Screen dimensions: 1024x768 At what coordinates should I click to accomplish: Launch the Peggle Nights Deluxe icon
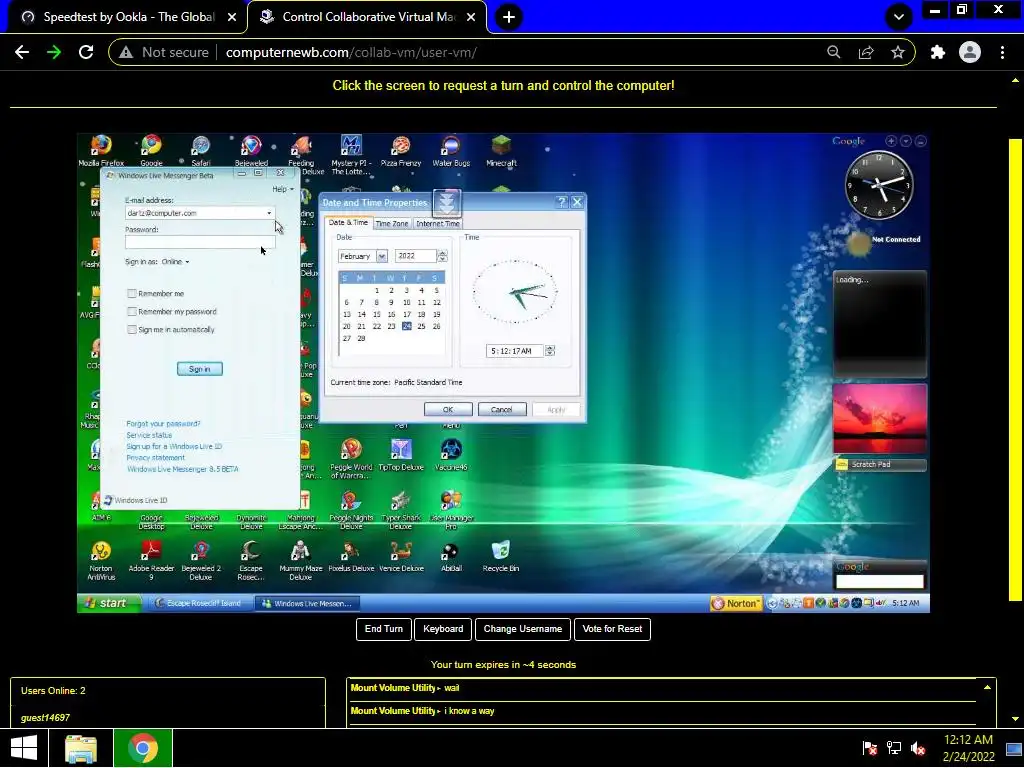coord(351,509)
